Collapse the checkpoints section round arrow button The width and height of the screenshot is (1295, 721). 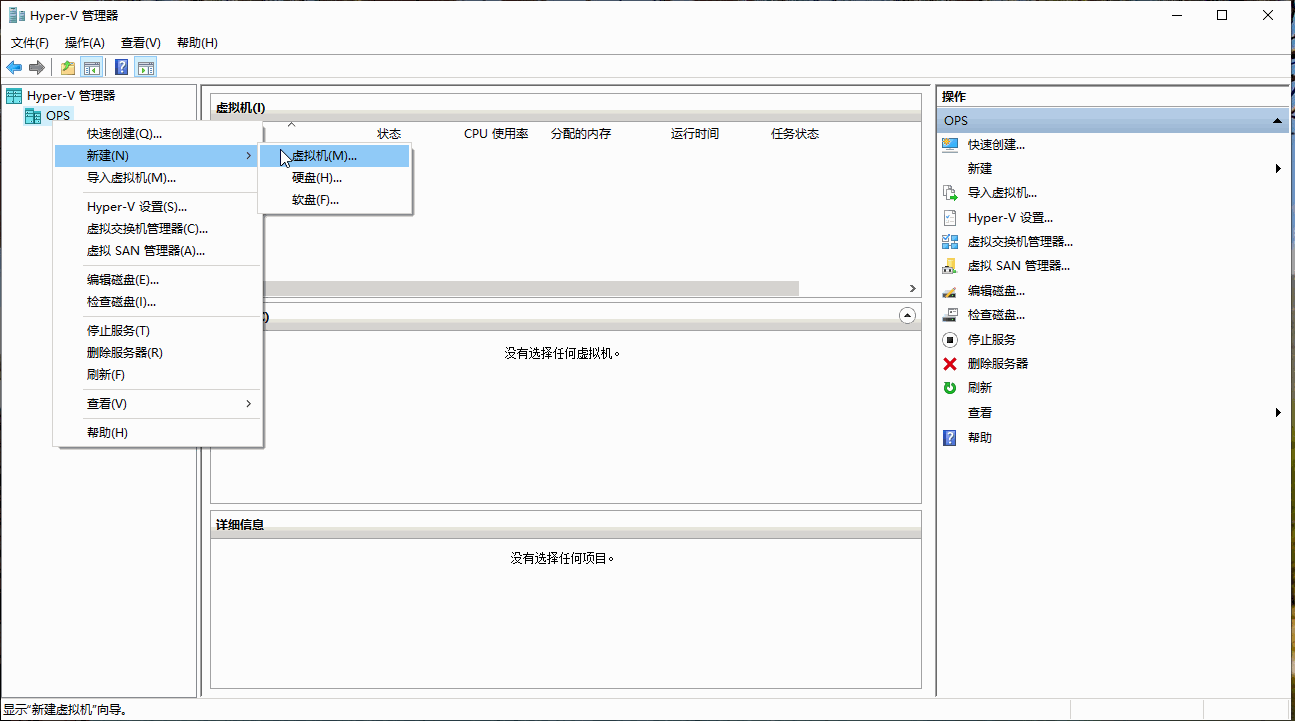click(x=907, y=315)
